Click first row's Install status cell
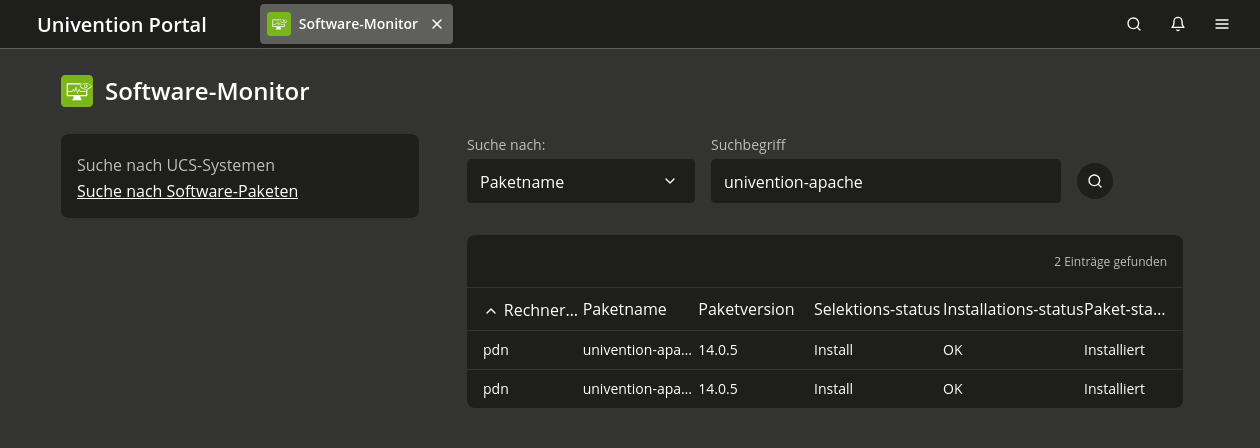 pyautogui.click(x=833, y=350)
